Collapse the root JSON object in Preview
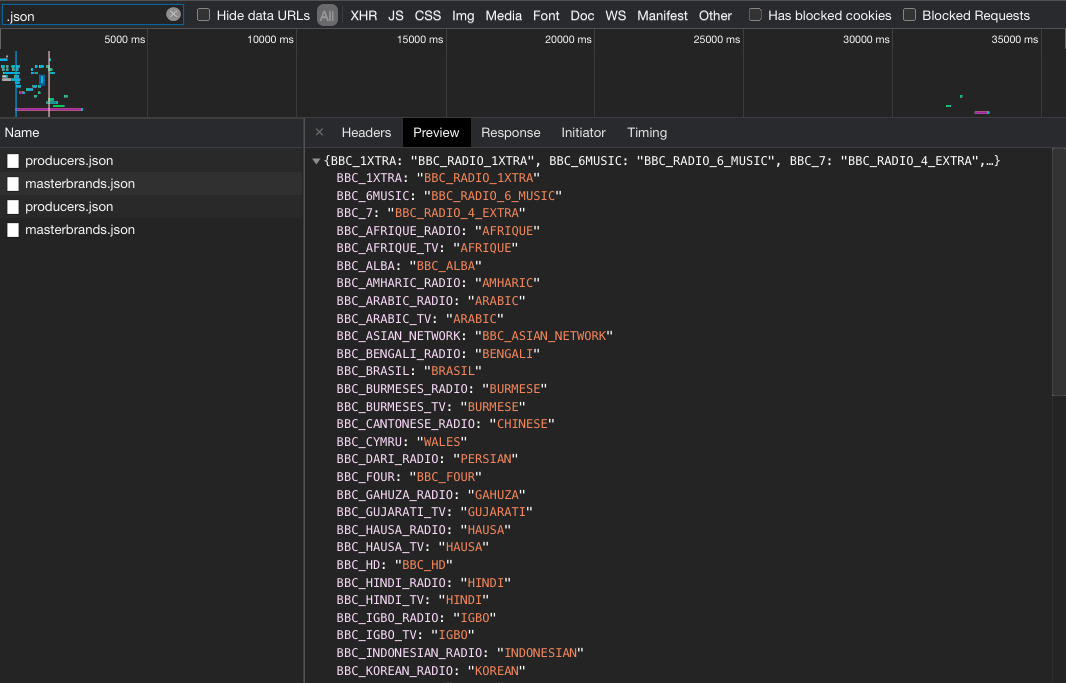The width and height of the screenshot is (1066, 683). pyautogui.click(x=316, y=161)
